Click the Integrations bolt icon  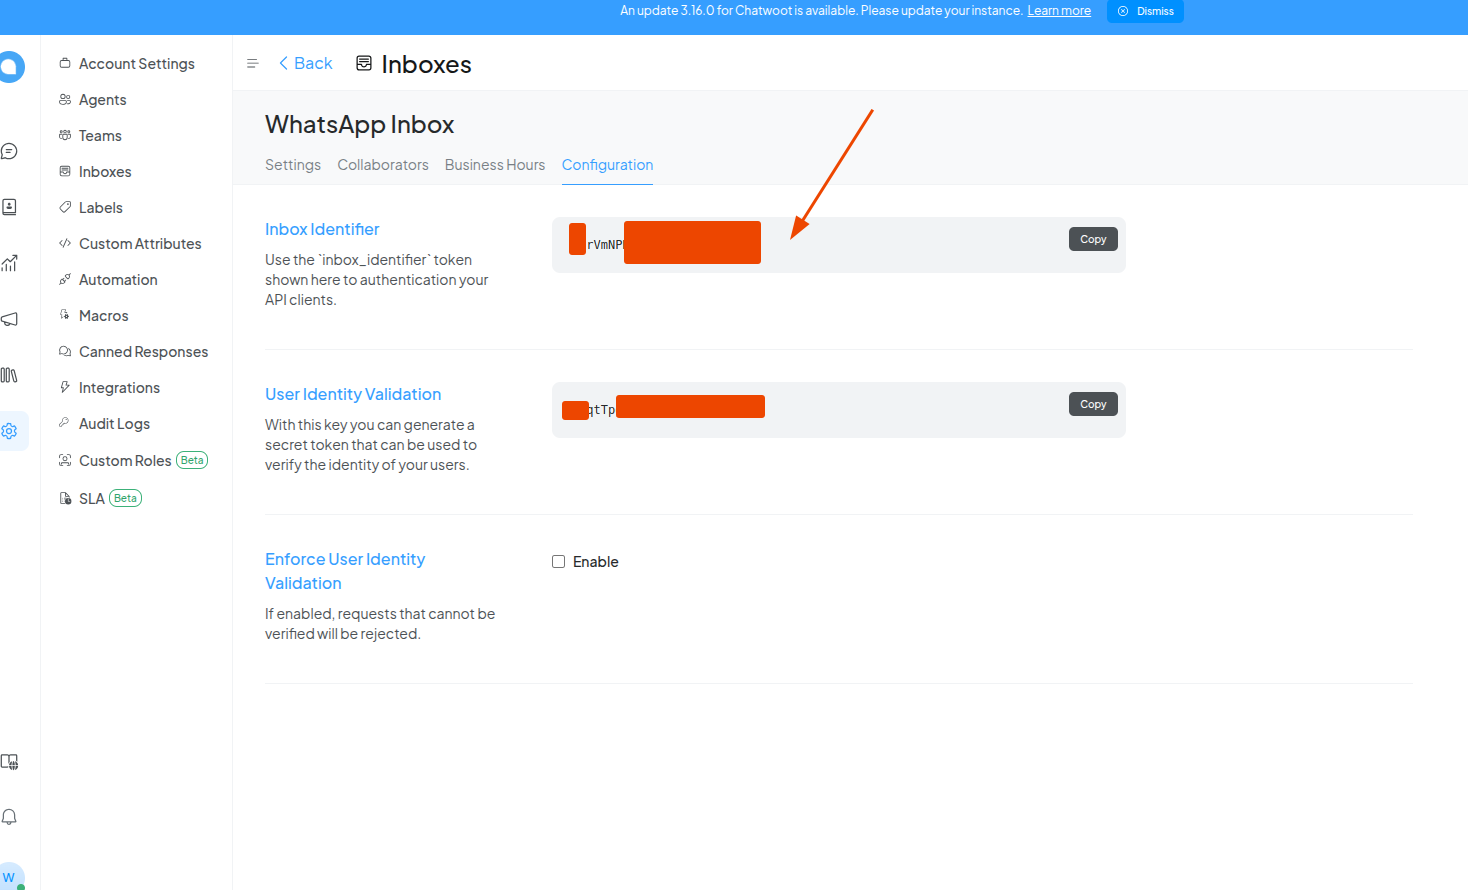pos(65,387)
